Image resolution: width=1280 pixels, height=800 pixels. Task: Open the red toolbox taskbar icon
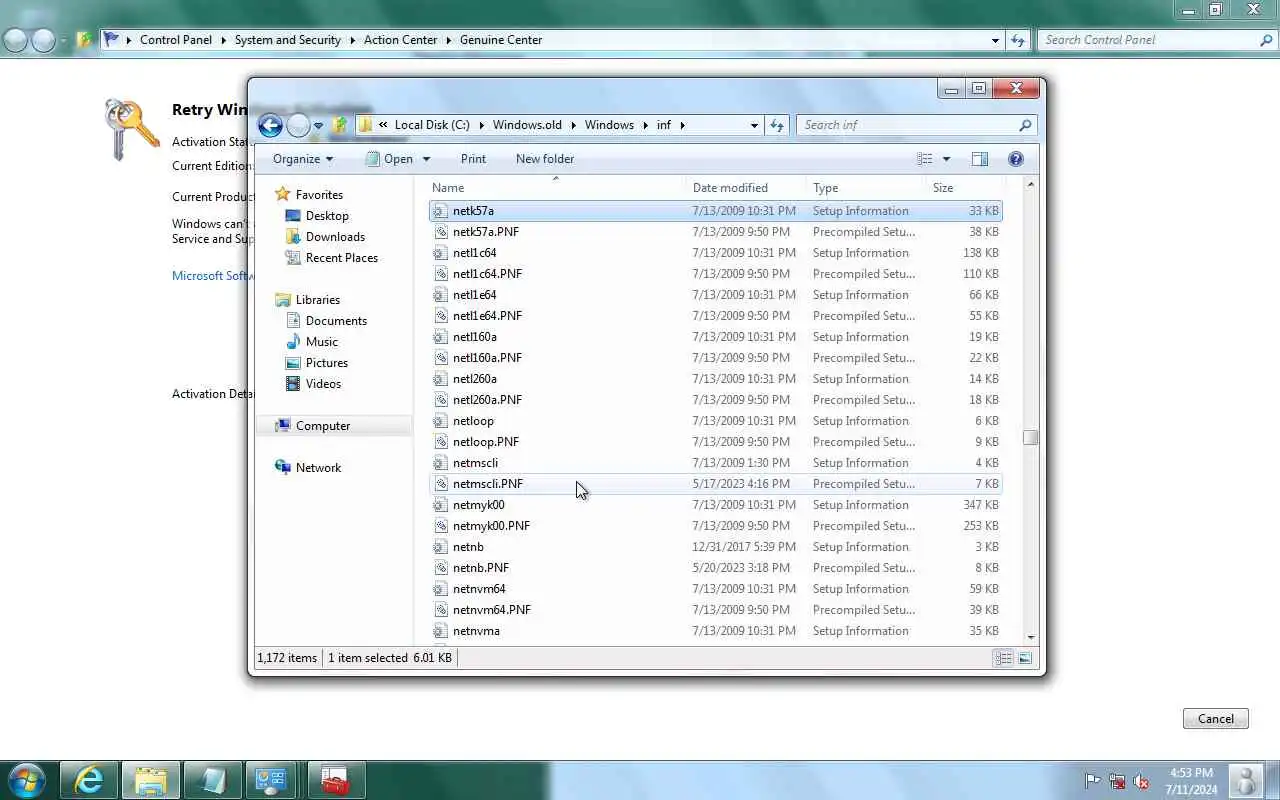[x=336, y=781]
